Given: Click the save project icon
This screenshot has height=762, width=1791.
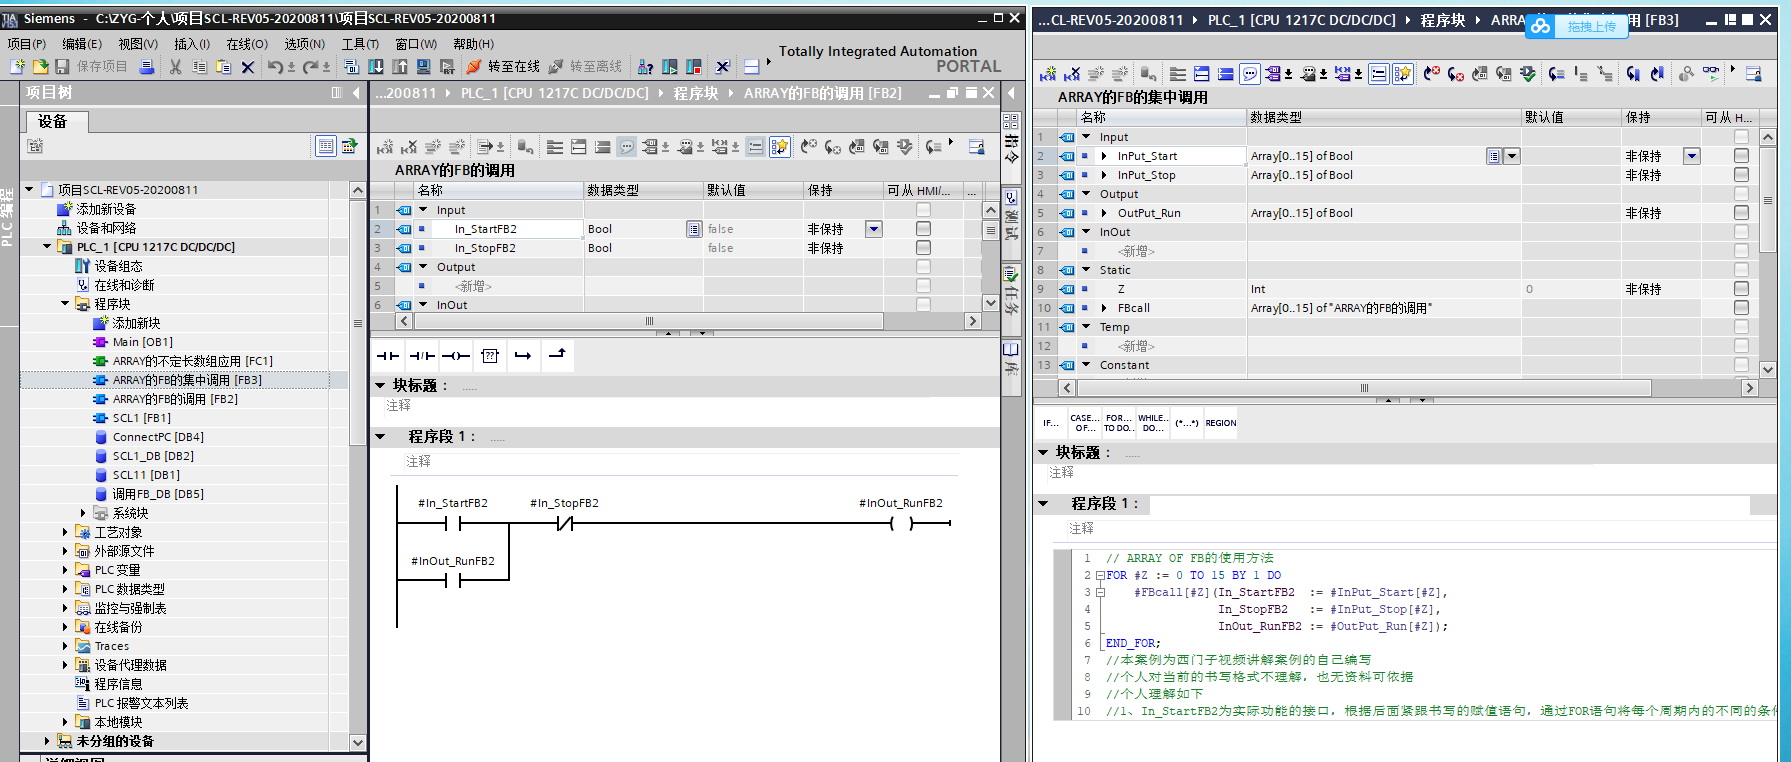Looking at the screenshot, I should 62,67.
